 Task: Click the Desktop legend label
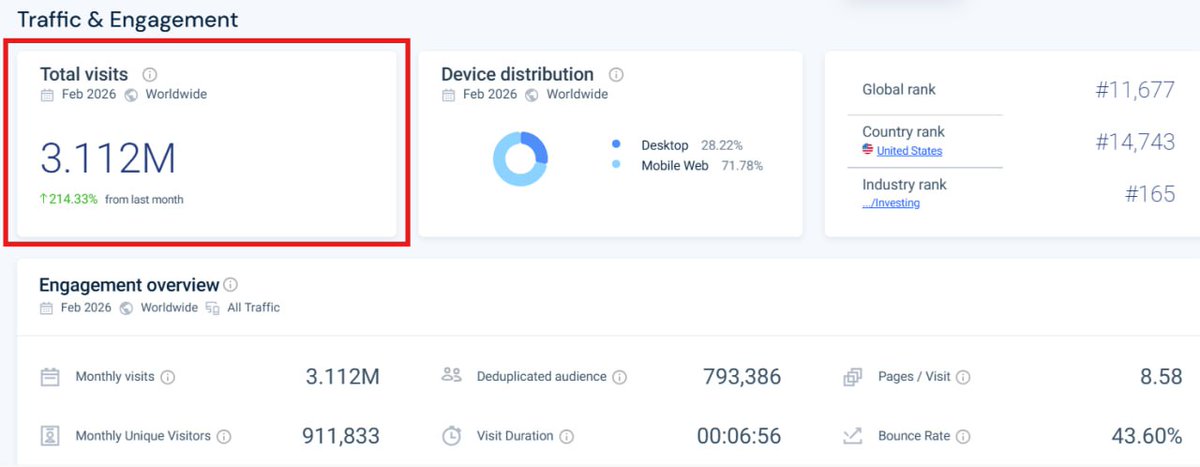(x=665, y=146)
